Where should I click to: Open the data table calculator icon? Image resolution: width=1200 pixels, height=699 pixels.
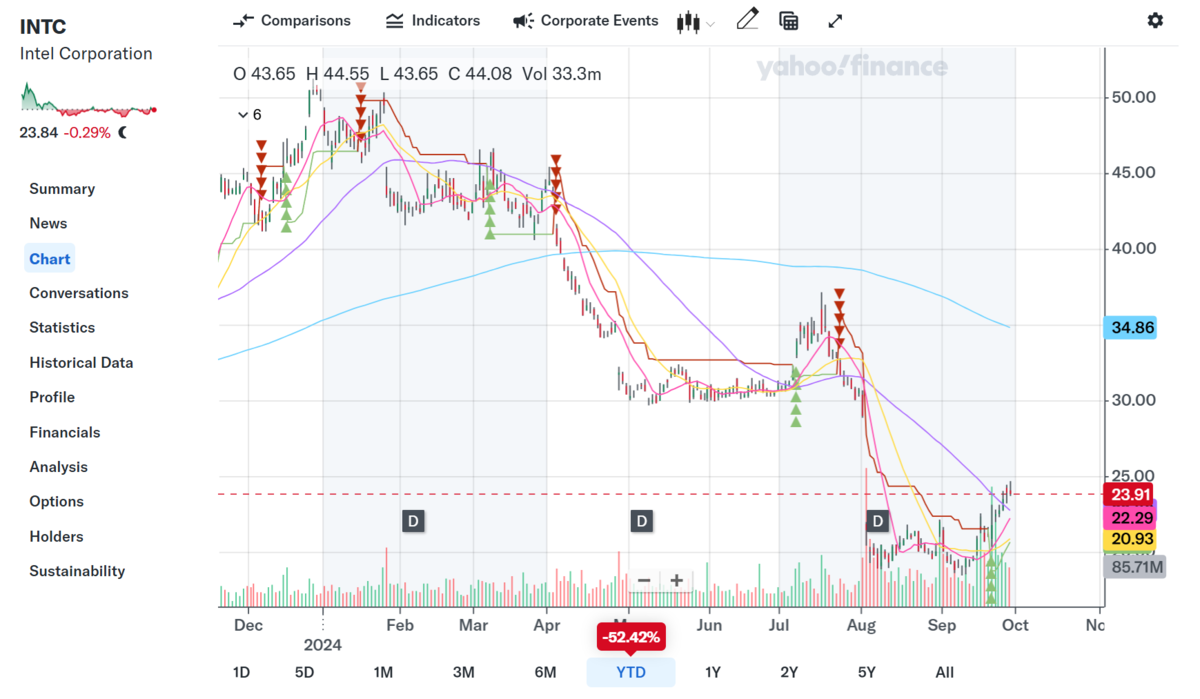pos(789,21)
